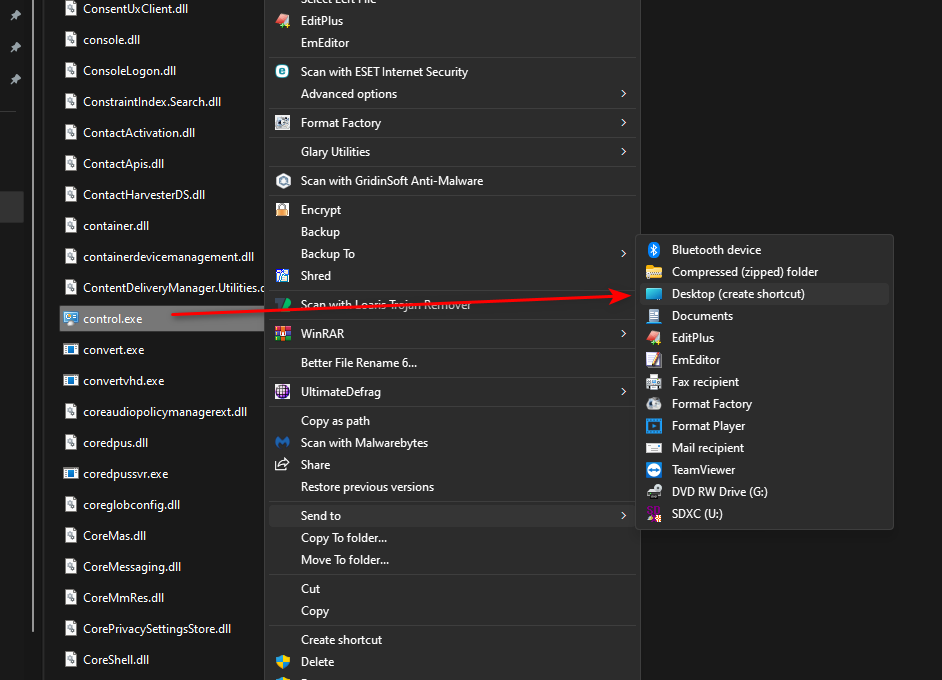Expand the UltimateDefrag submenu arrow
This screenshot has height=680, width=942.
[x=624, y=392]
